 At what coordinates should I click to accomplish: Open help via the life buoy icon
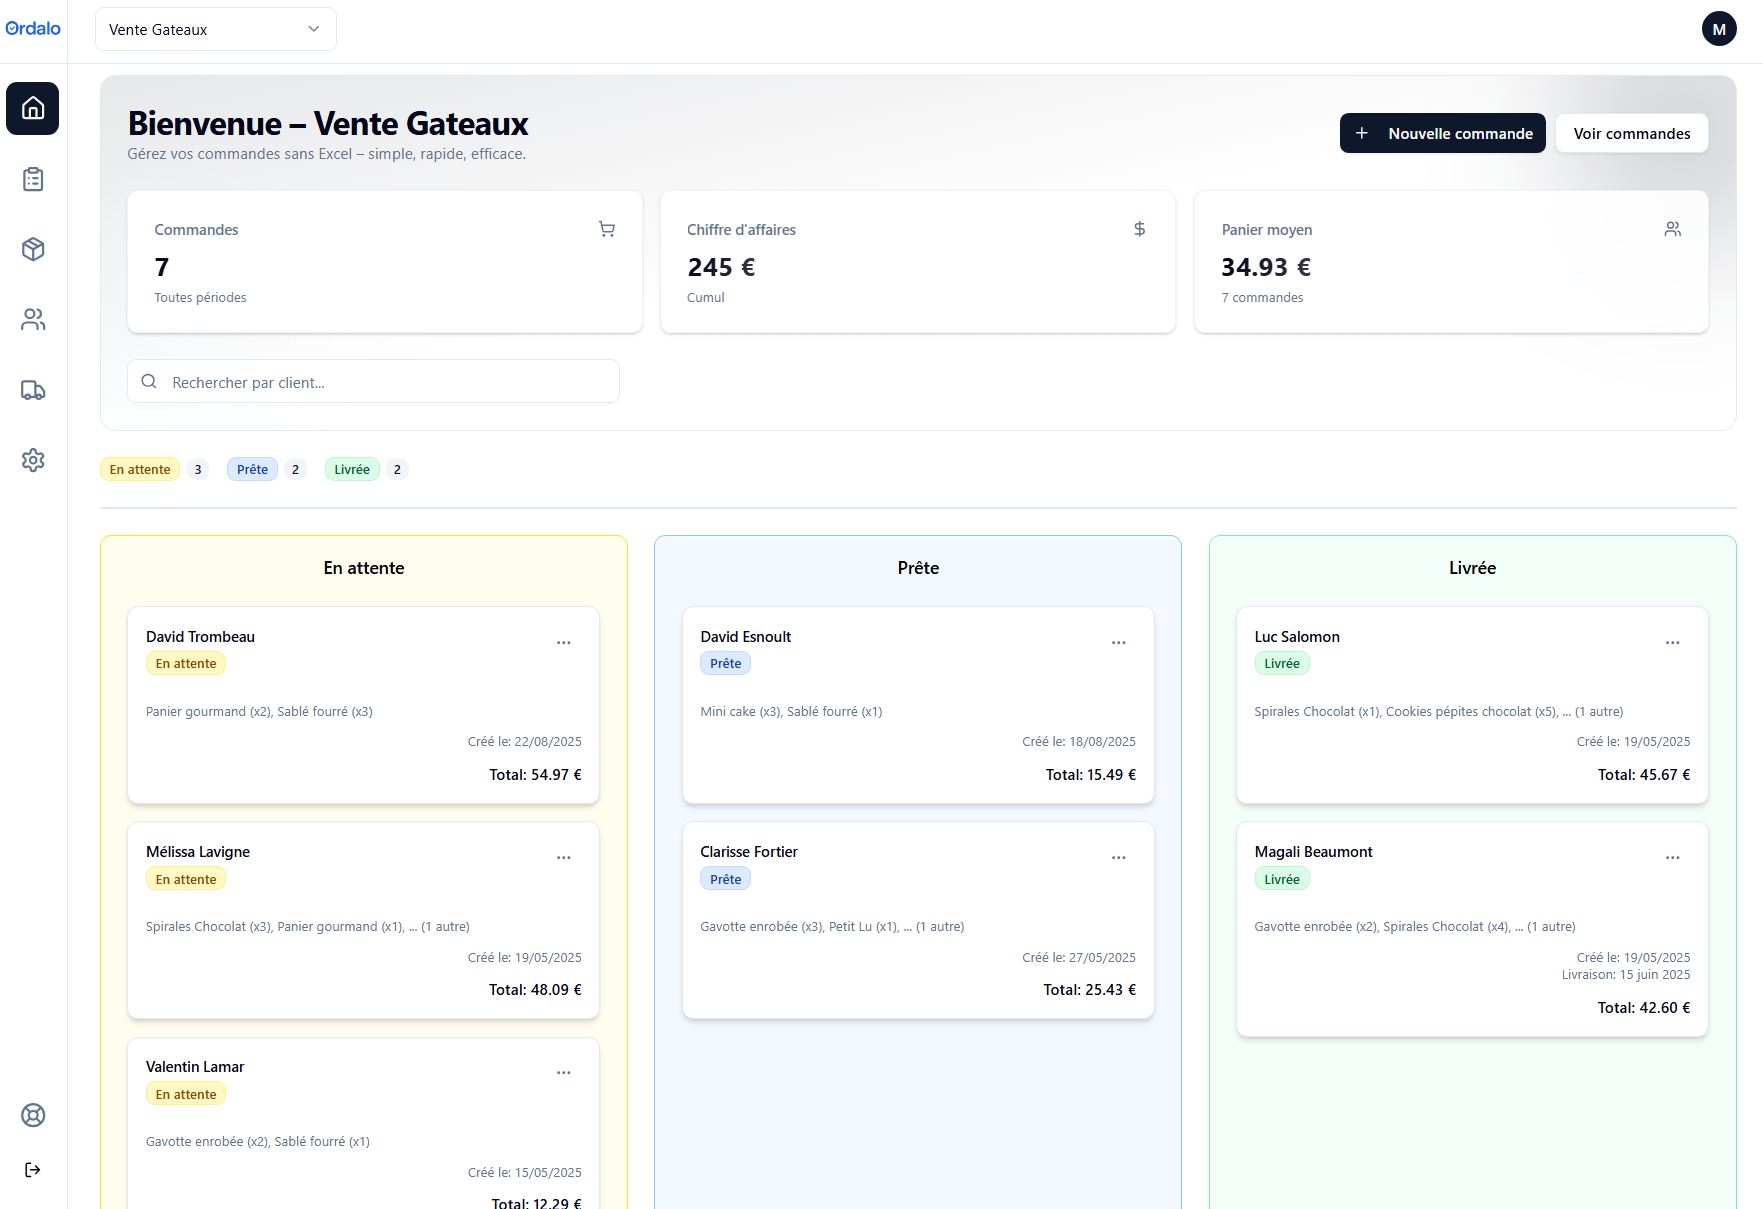click(33, 1115)
